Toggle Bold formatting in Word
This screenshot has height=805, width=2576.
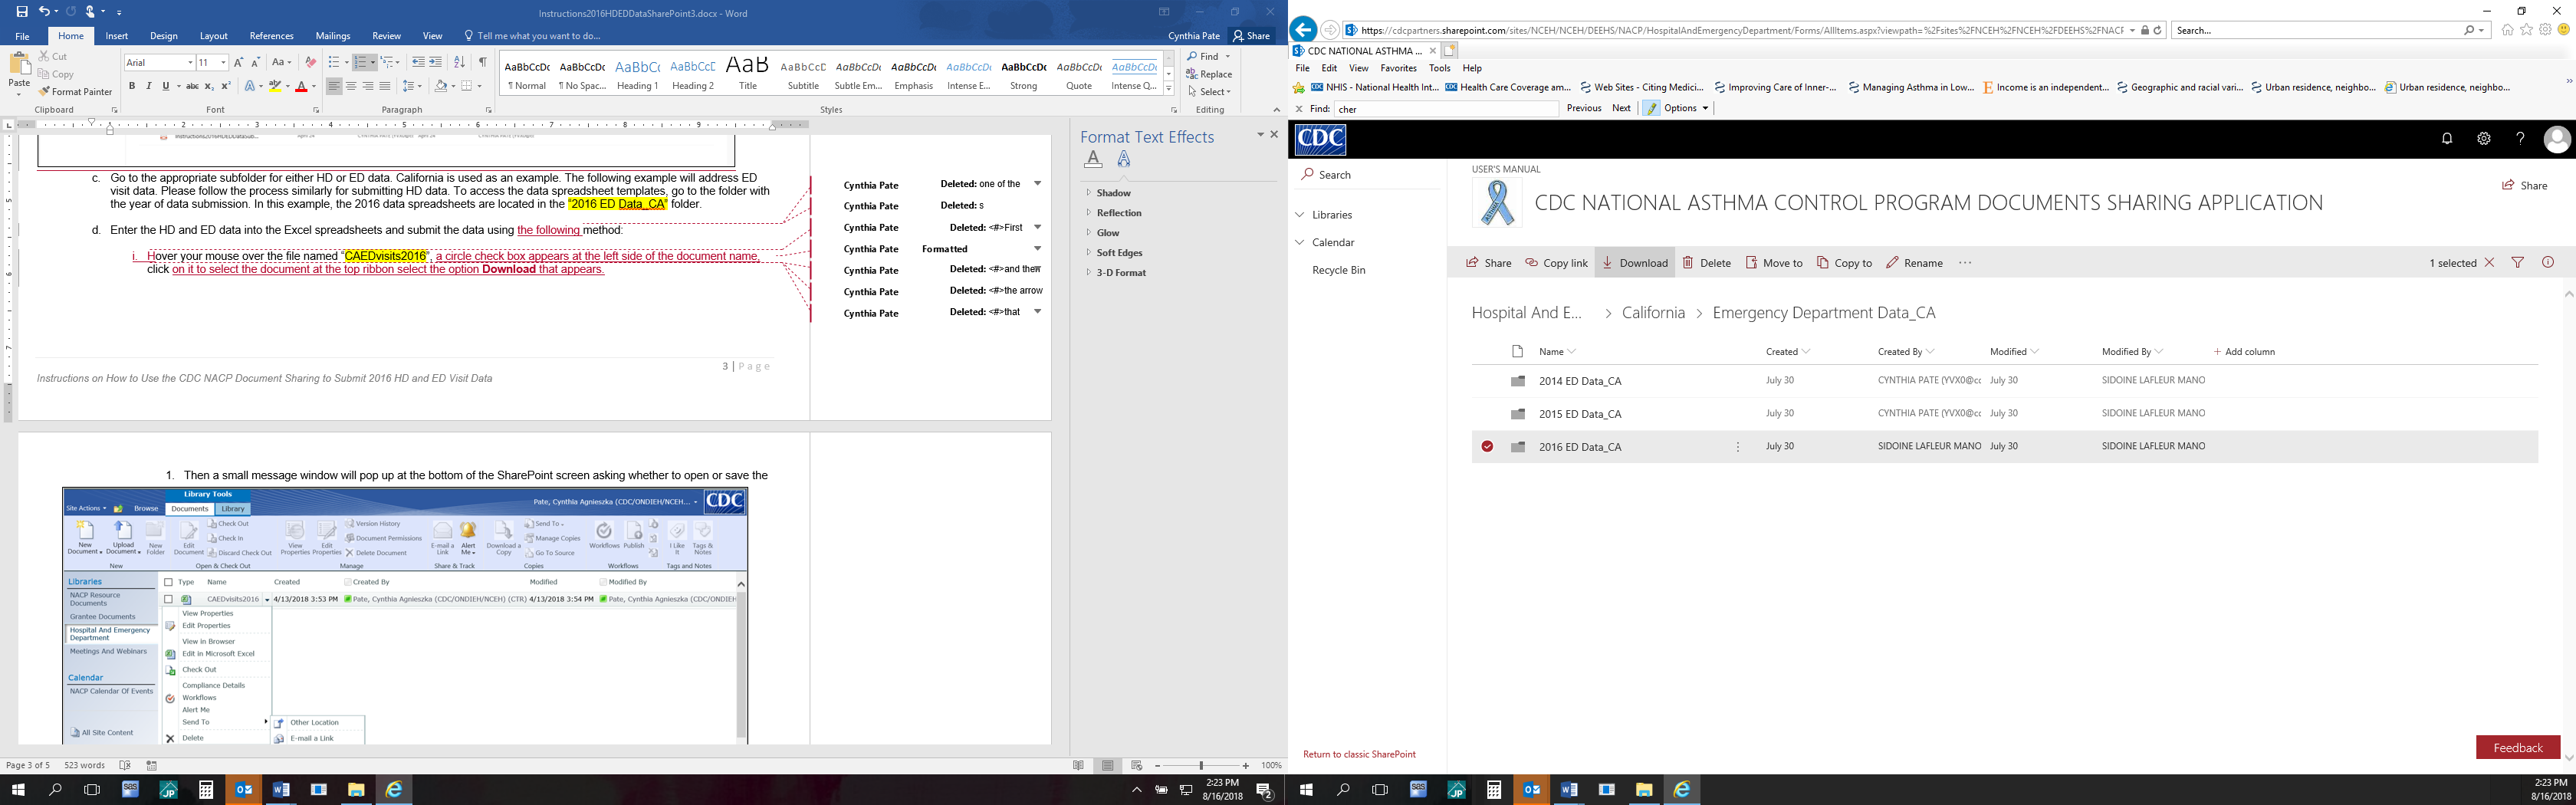(132, 87)
